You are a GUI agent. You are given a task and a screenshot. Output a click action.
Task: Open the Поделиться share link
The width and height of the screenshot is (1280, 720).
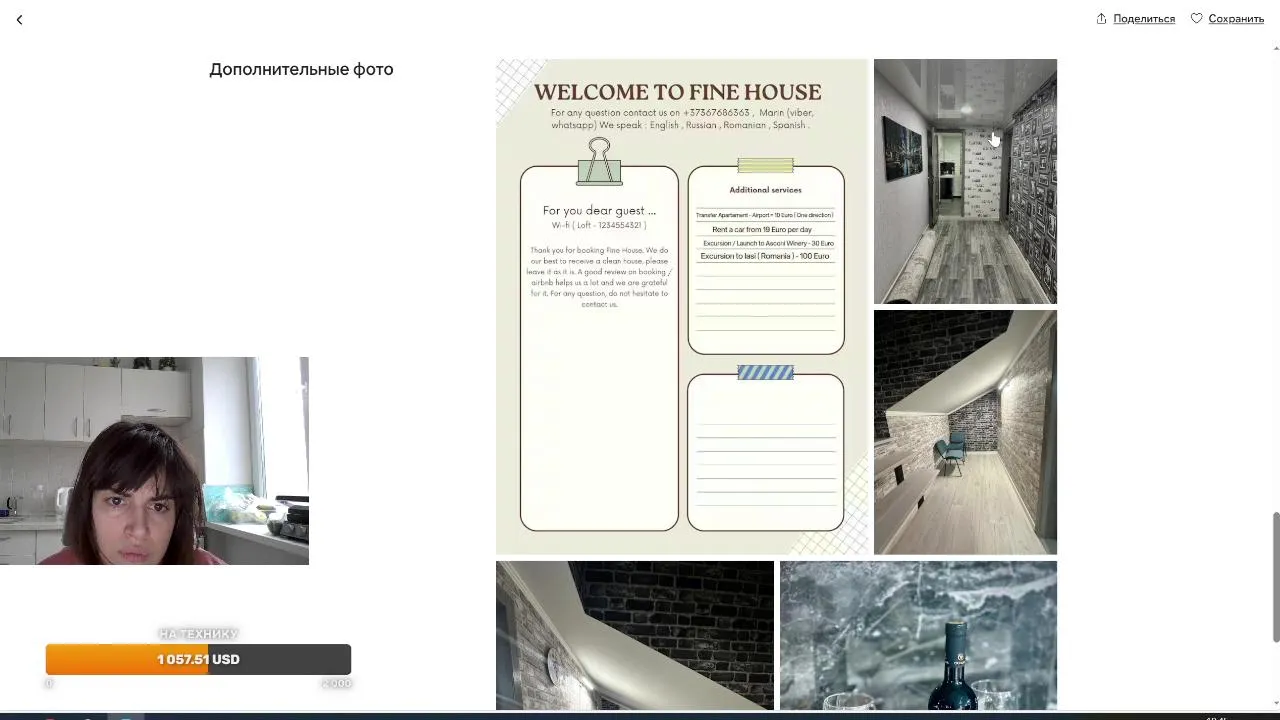coord(1144,19)
